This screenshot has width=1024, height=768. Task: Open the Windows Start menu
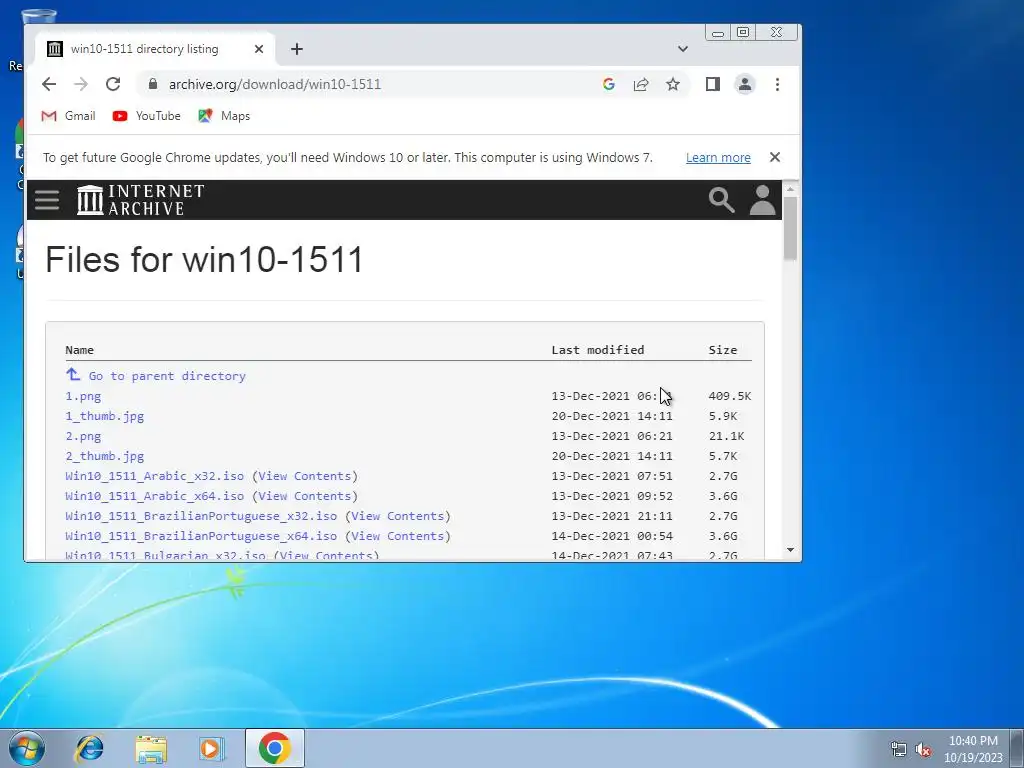[26, 748]
